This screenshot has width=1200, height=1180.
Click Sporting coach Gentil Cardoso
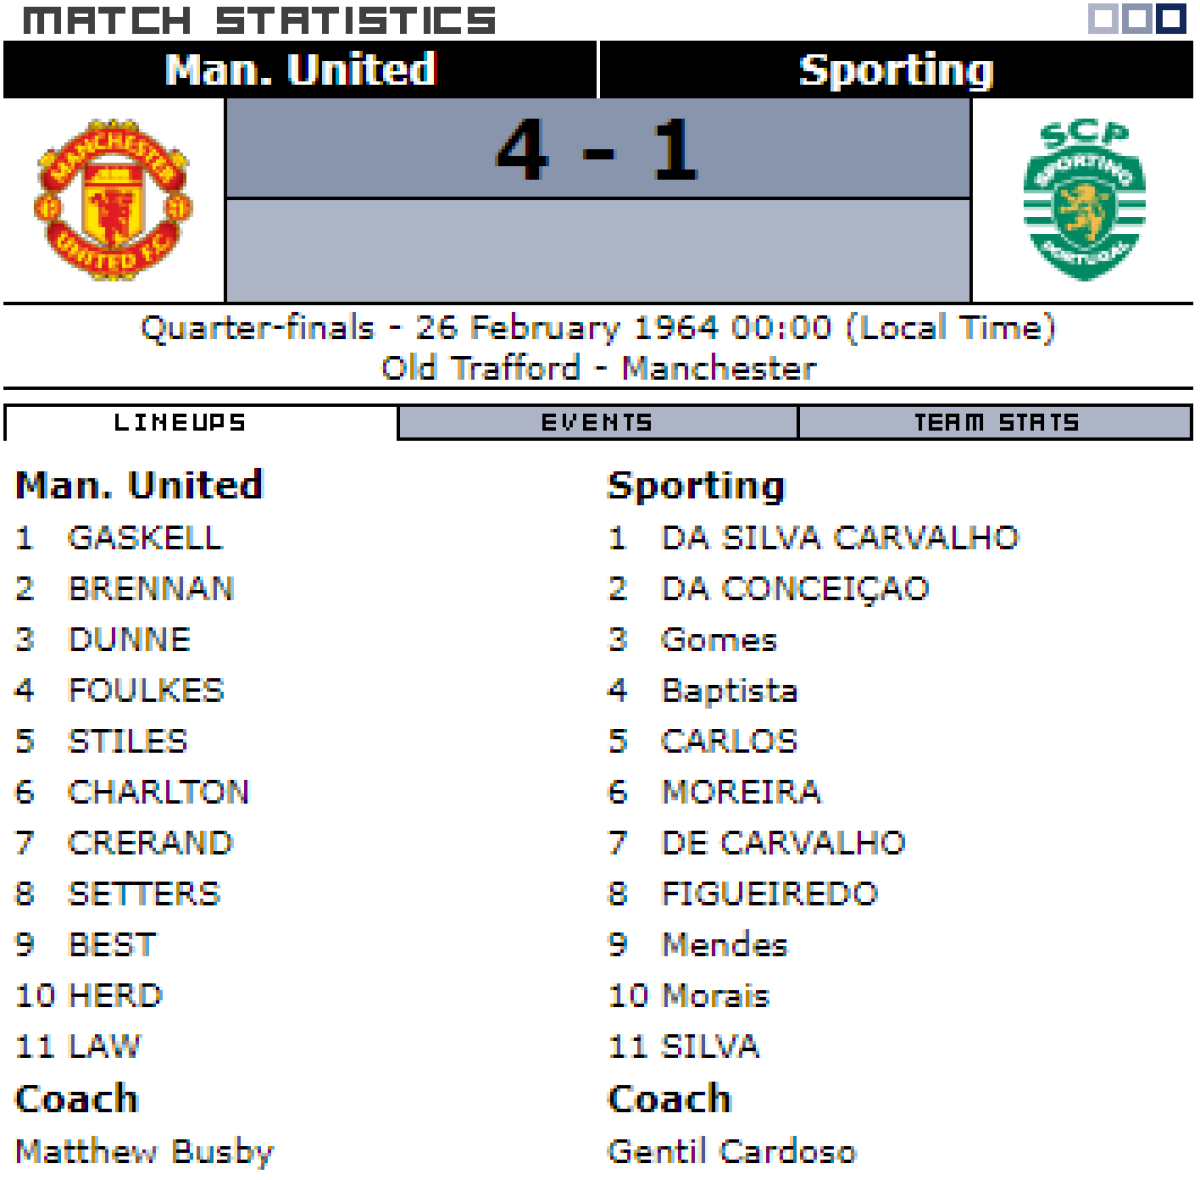coord(732,1152)
